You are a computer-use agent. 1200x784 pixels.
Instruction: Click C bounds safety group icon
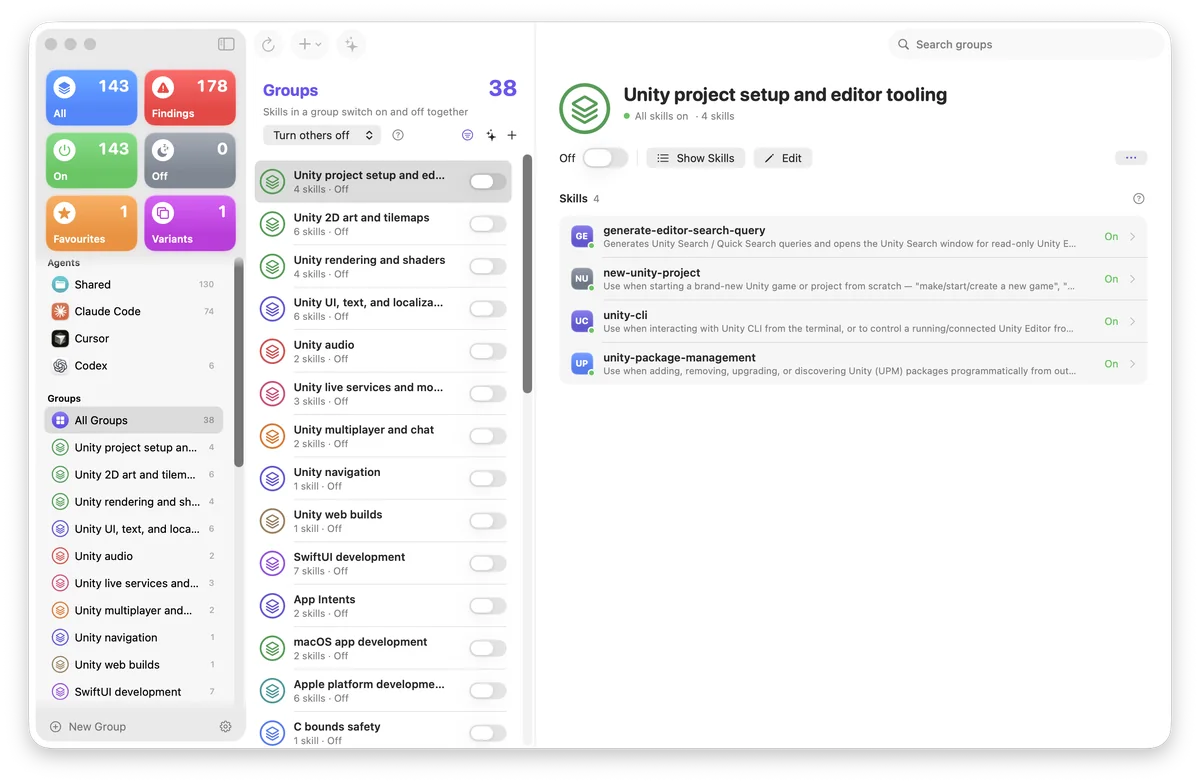pyautogui.click(x=272, y=733)
